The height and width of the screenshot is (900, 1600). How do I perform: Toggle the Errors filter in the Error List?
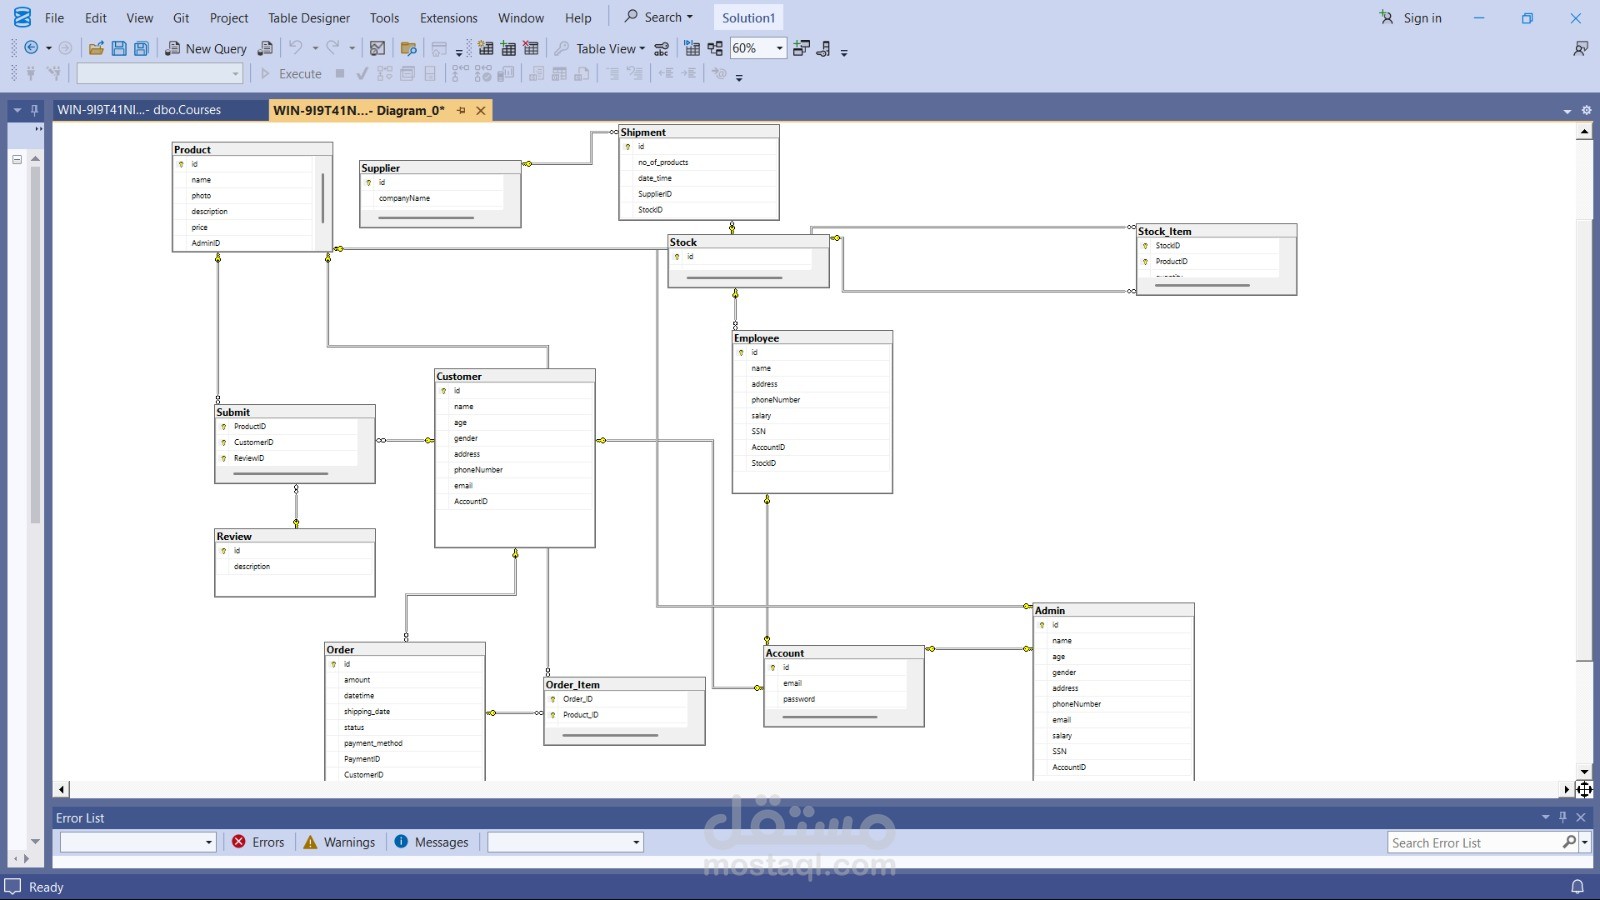tap(258, 842)
